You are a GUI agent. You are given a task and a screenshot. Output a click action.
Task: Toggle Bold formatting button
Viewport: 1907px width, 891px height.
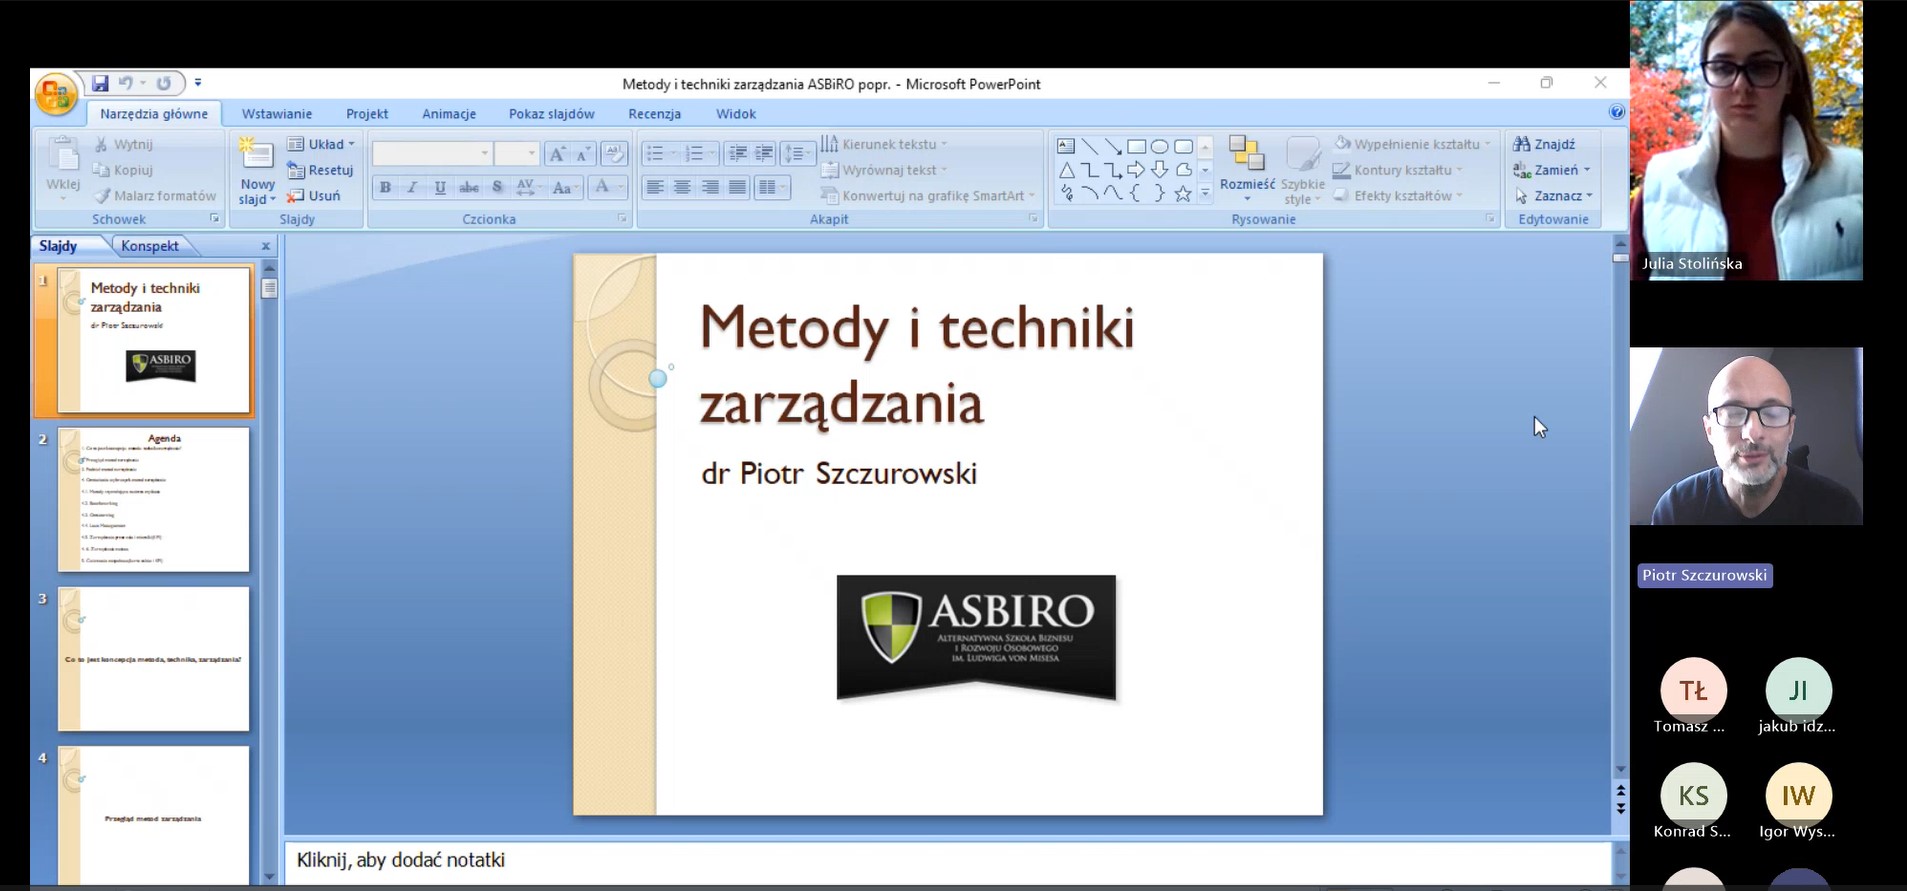[385, 188]
